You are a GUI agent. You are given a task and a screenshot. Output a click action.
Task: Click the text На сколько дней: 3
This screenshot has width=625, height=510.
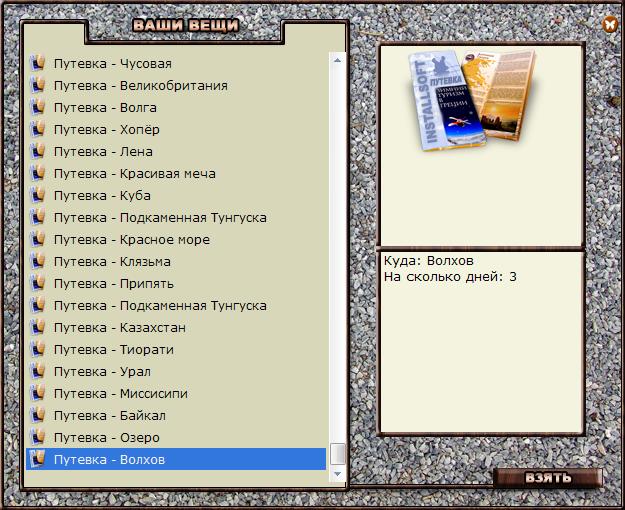450,277
